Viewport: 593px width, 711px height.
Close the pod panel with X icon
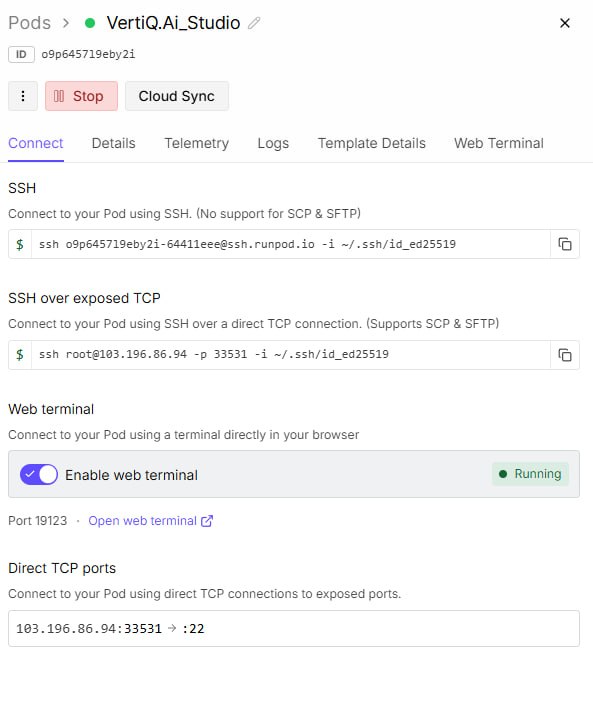pyautogui.click(x=564, y=23)
